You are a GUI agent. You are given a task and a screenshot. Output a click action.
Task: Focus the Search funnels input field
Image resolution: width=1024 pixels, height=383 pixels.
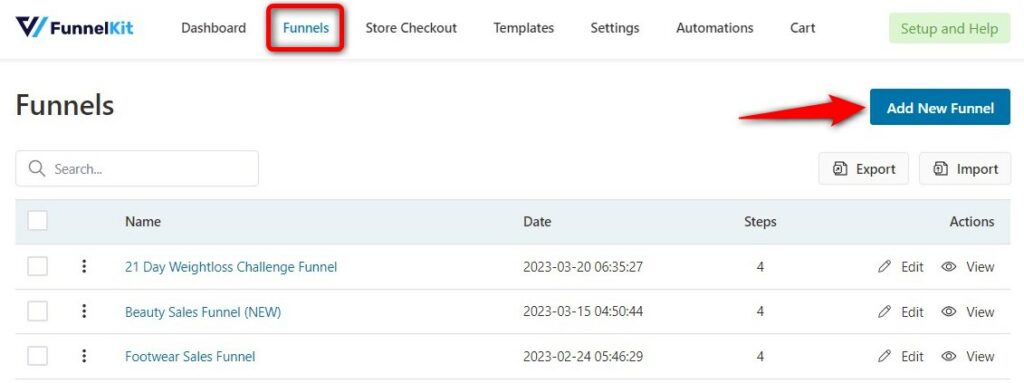point(137,169)
